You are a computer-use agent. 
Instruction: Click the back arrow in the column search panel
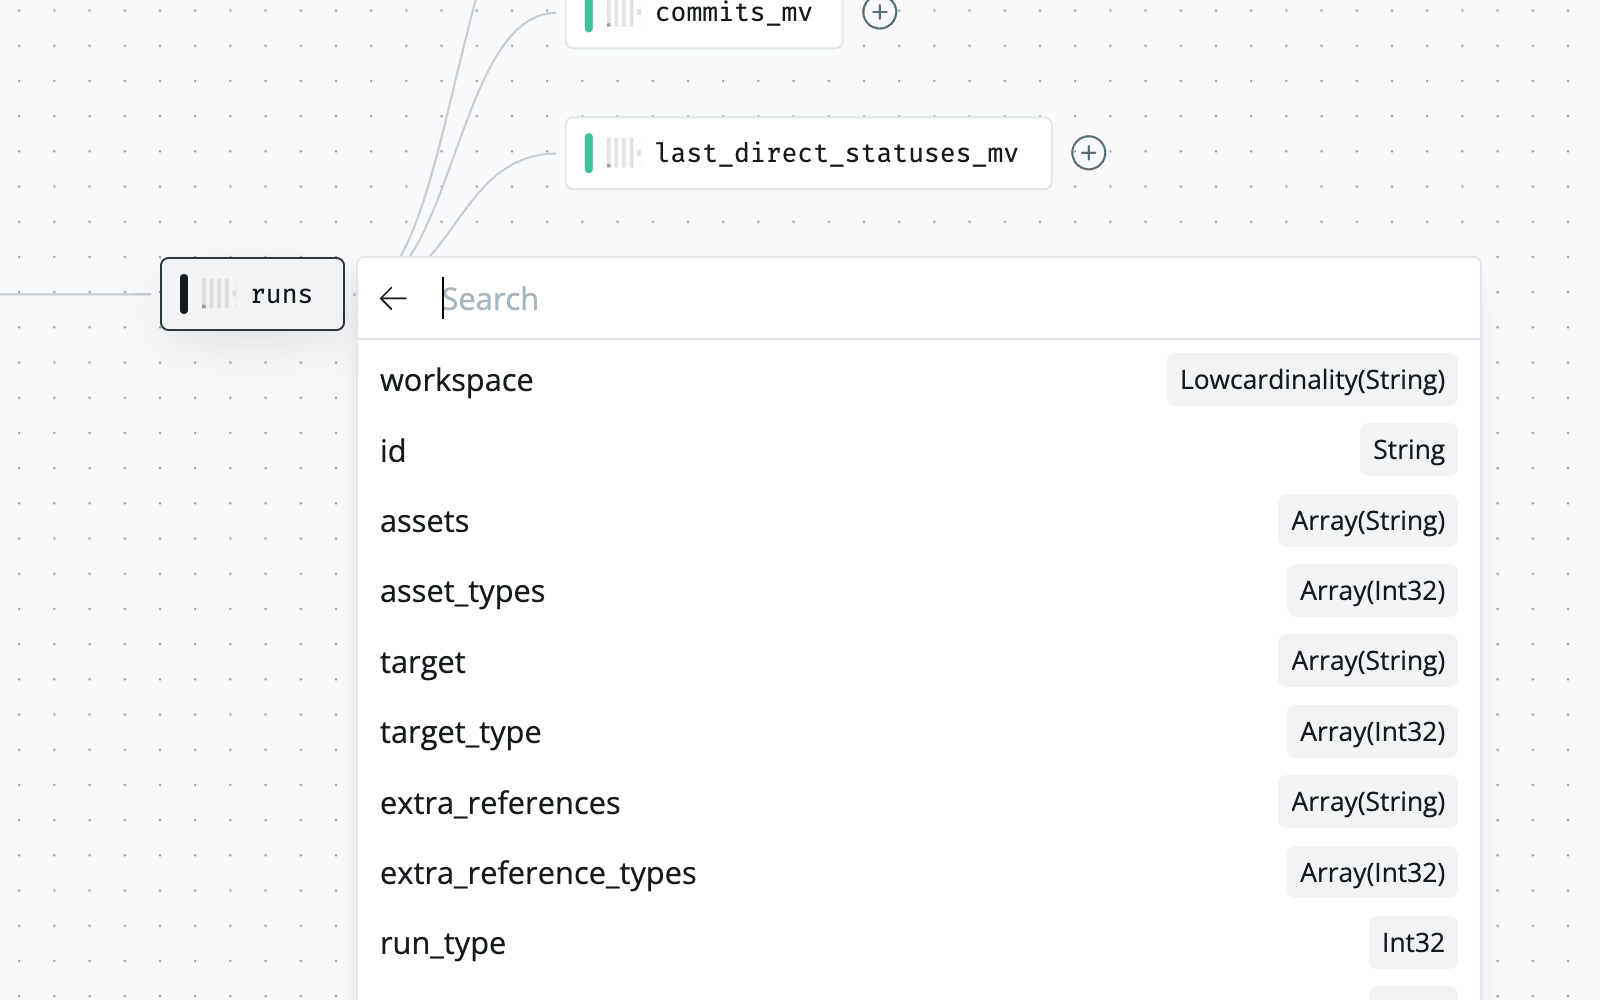[x=393, y=298]
